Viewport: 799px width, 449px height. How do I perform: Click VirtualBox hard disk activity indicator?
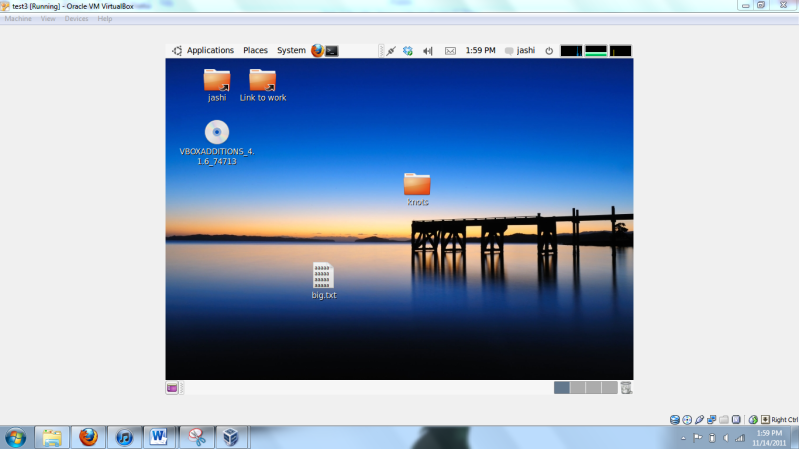pos(675,419)
